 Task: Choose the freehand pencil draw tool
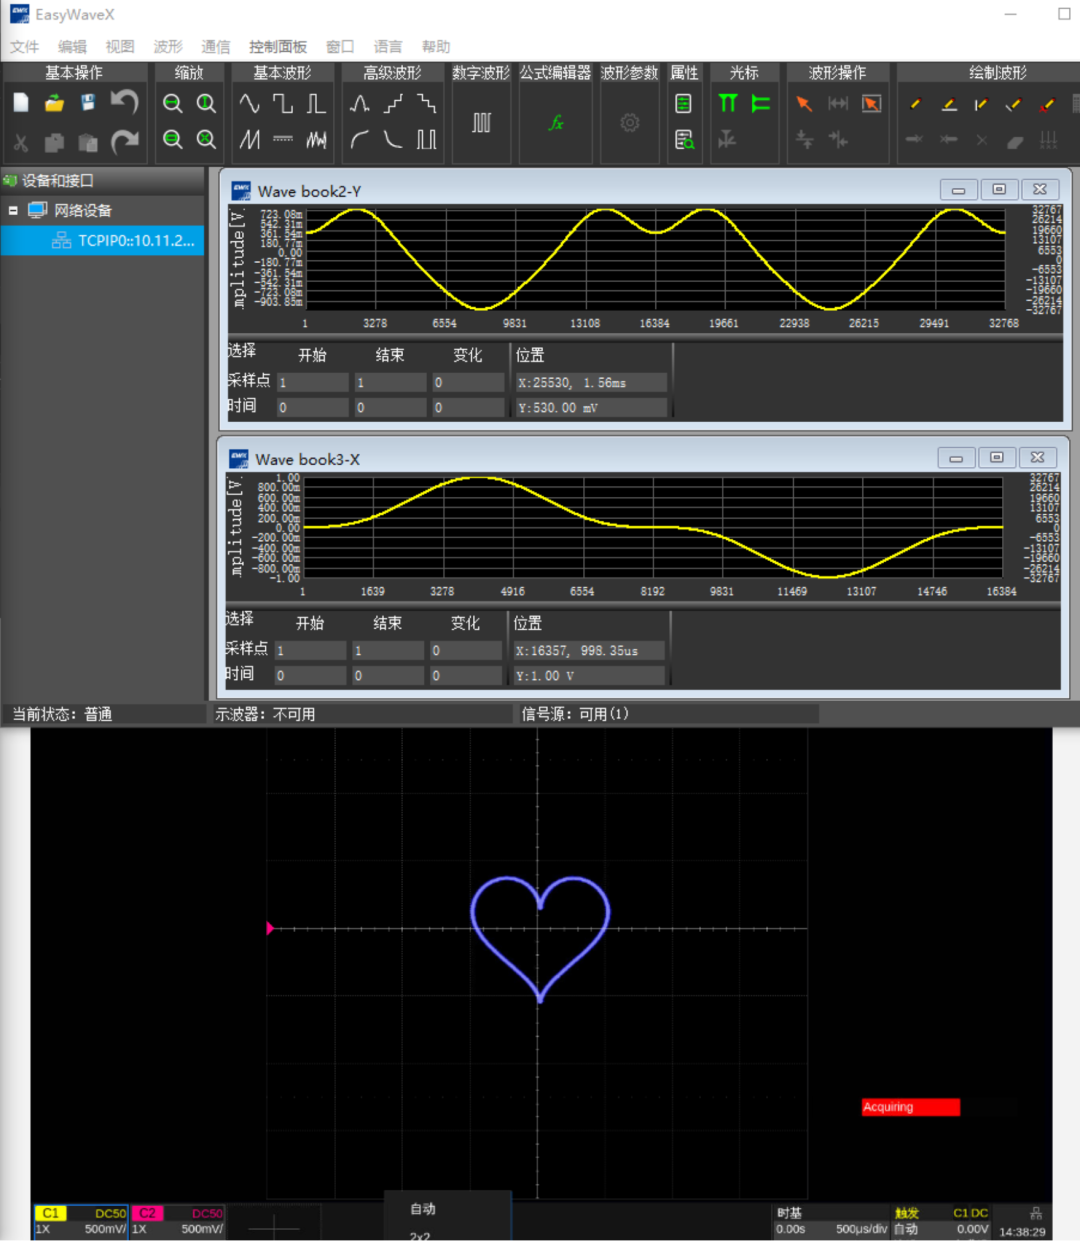click(x=915, y=104)
